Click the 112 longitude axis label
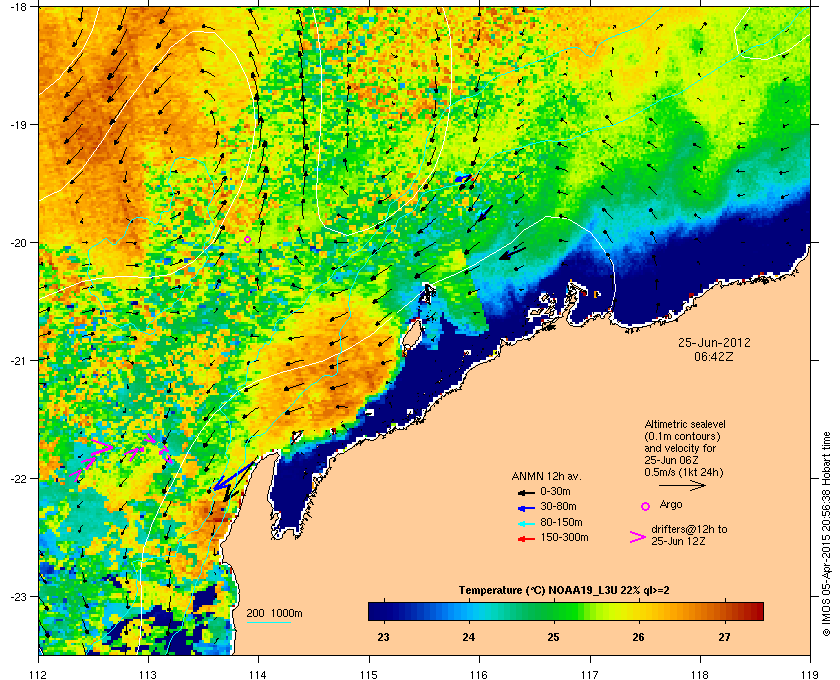 [x=38, y=674]
